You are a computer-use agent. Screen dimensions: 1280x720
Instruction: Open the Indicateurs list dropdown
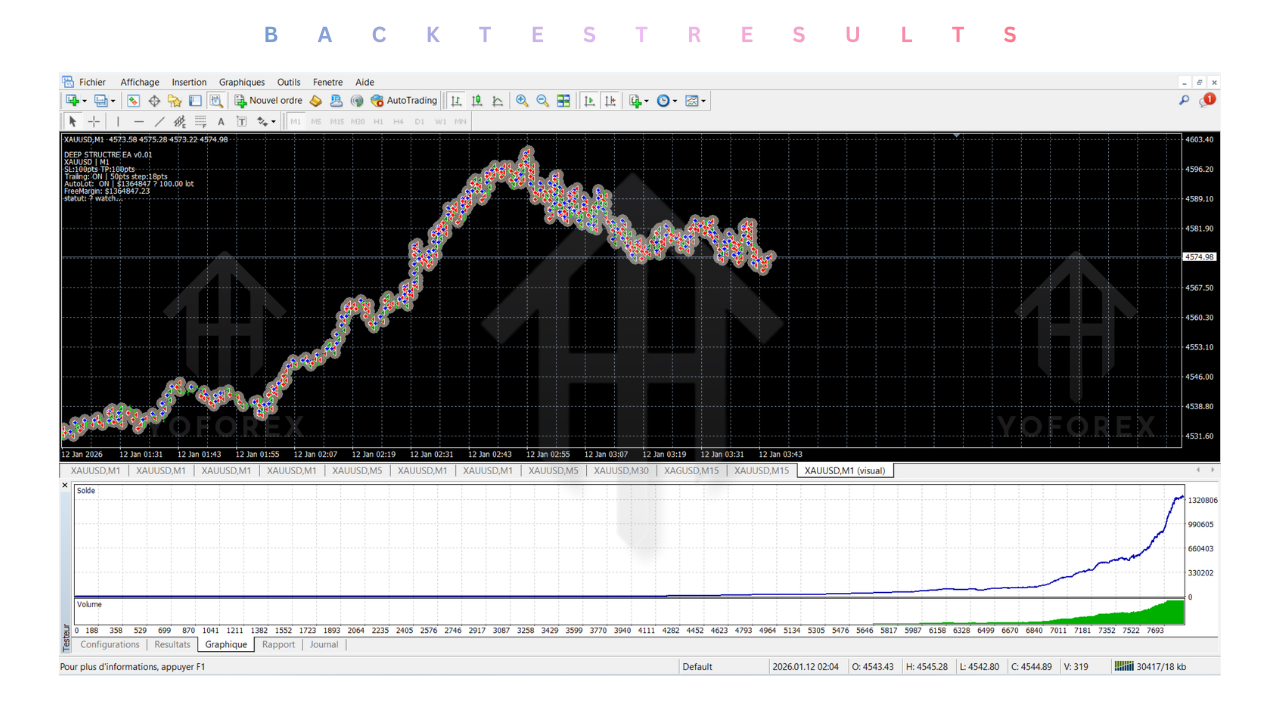(x=644, y=100)
